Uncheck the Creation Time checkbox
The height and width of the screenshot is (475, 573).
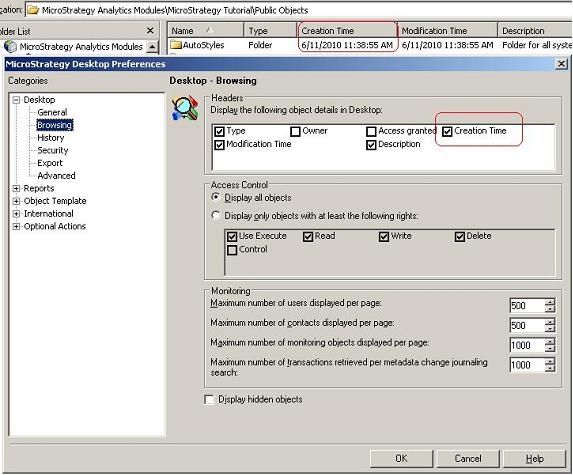(x=447, y=131)
